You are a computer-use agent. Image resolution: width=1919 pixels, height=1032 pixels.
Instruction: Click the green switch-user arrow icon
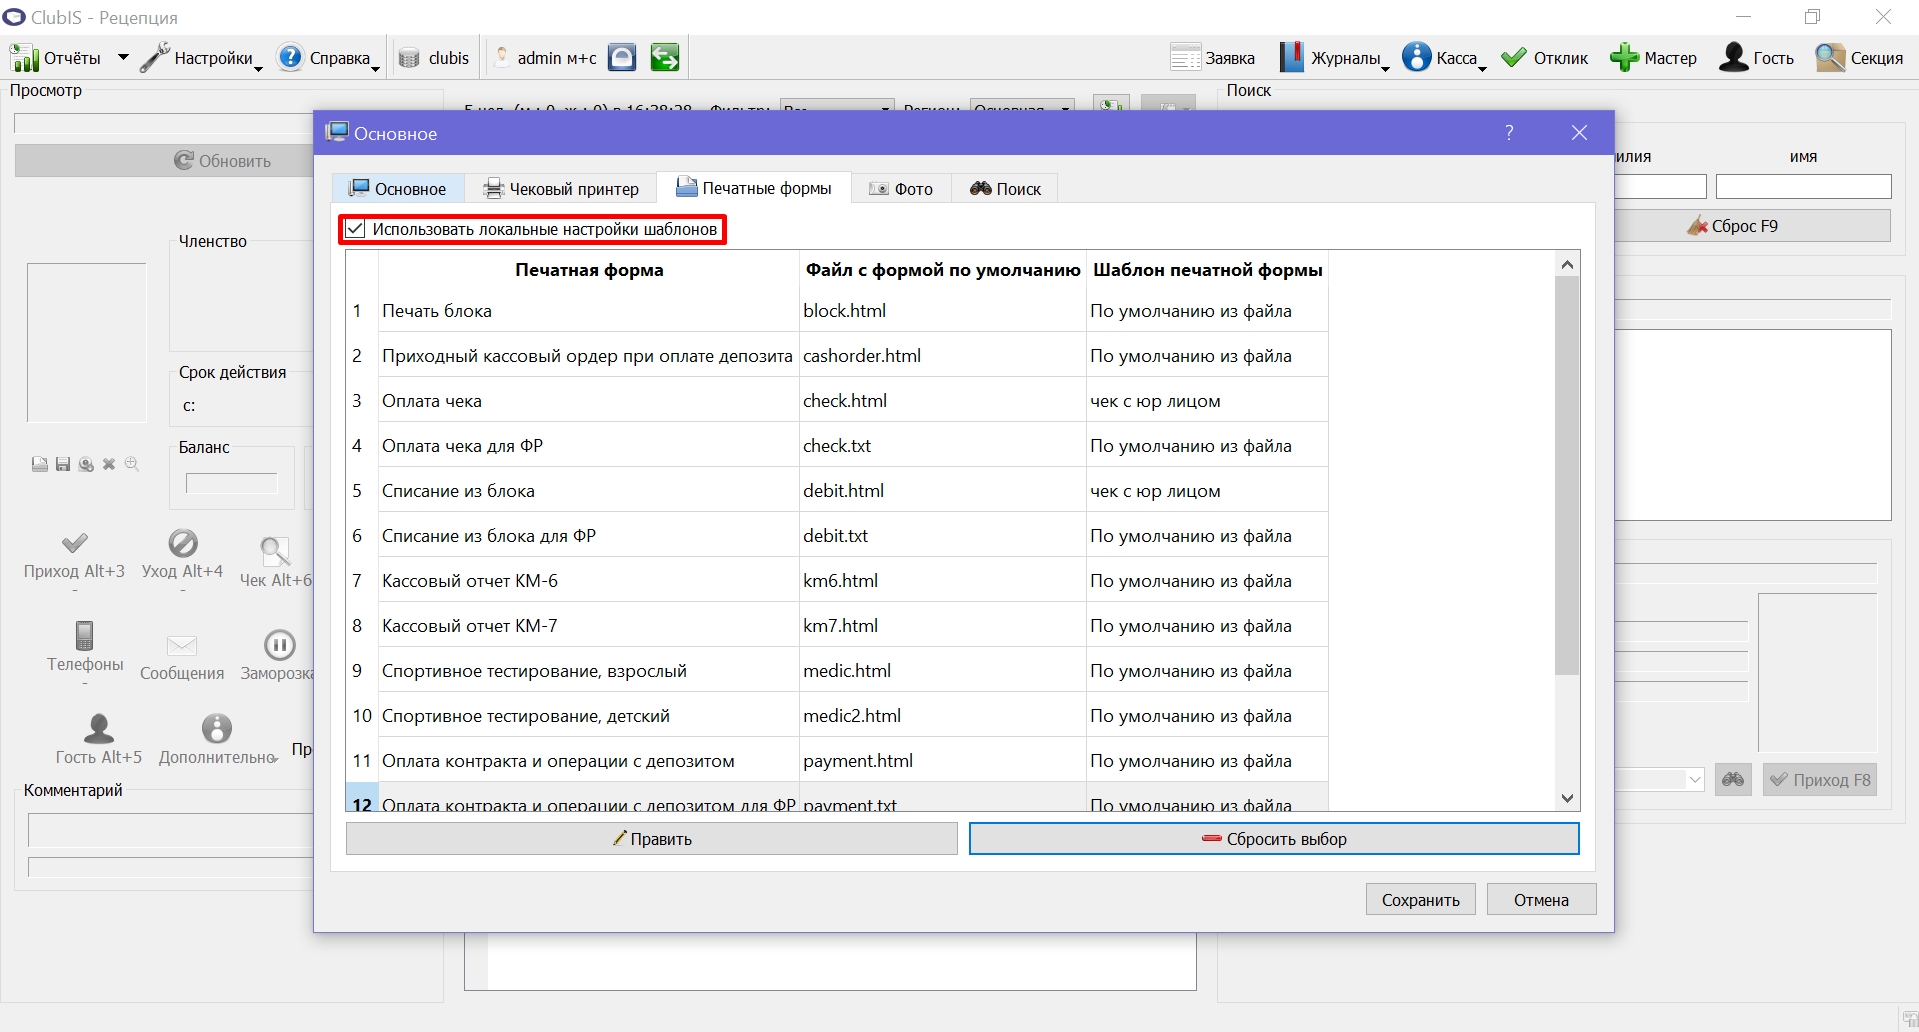pos(664,58)
